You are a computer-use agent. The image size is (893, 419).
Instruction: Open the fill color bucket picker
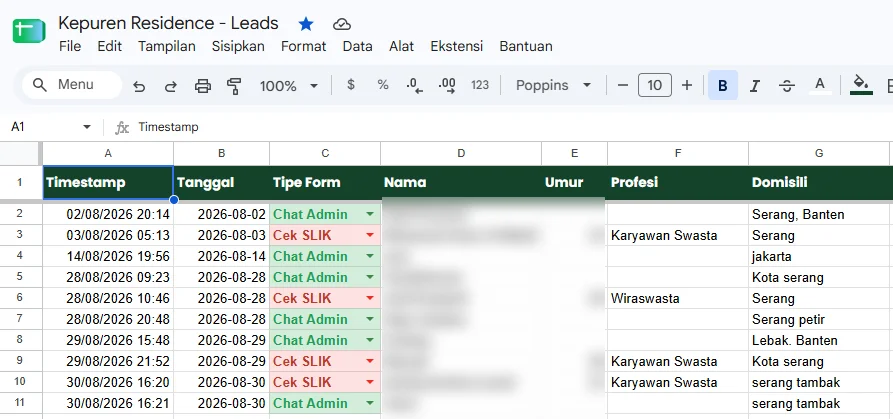(x=861, y=85)
